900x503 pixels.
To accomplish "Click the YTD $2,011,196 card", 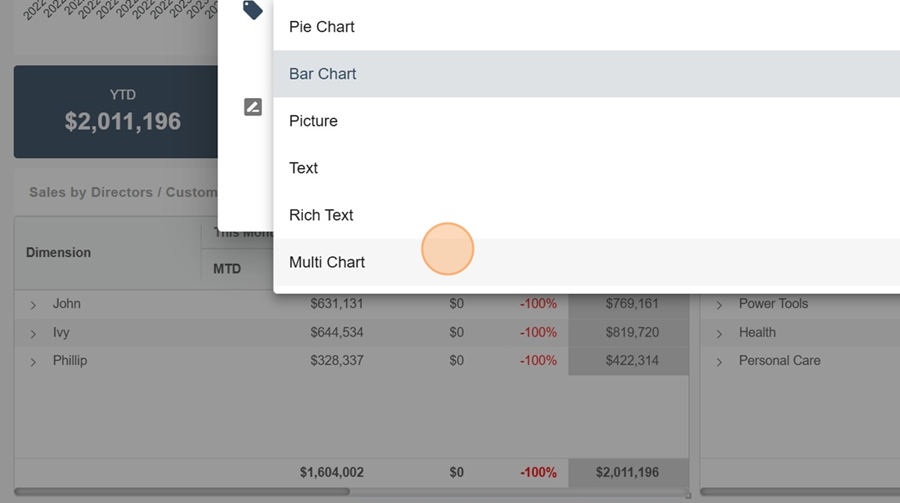I will pyautogui.click(x=116, y=111).
